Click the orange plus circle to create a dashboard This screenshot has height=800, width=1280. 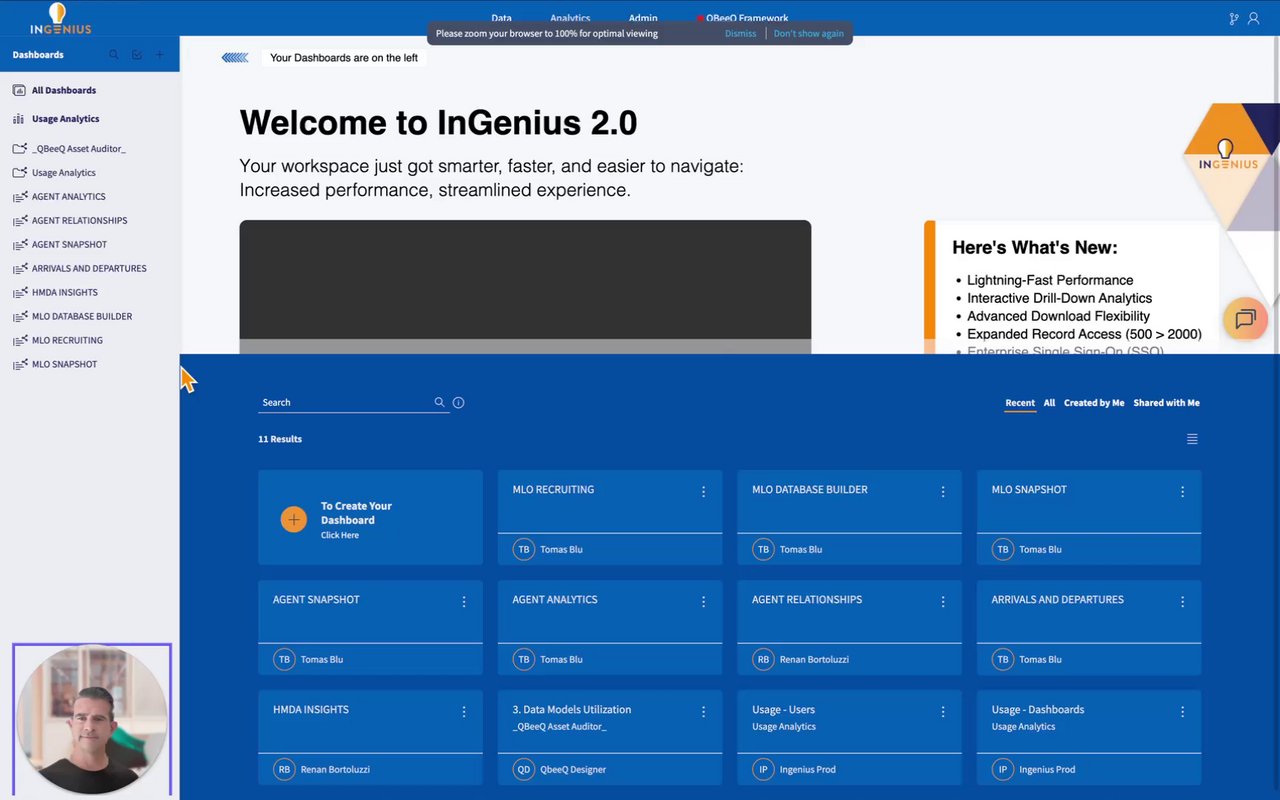[293, 519]
